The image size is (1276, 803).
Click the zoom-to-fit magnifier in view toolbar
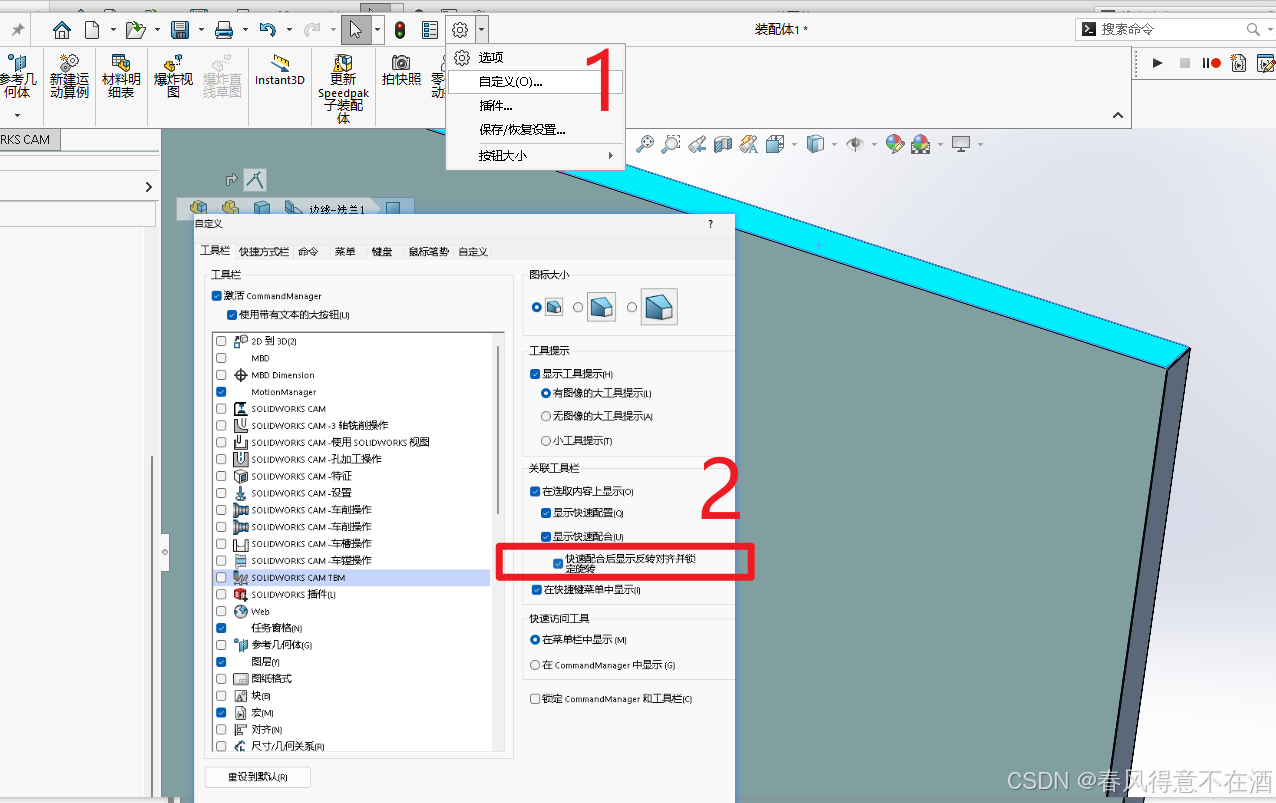pos(645,145)
